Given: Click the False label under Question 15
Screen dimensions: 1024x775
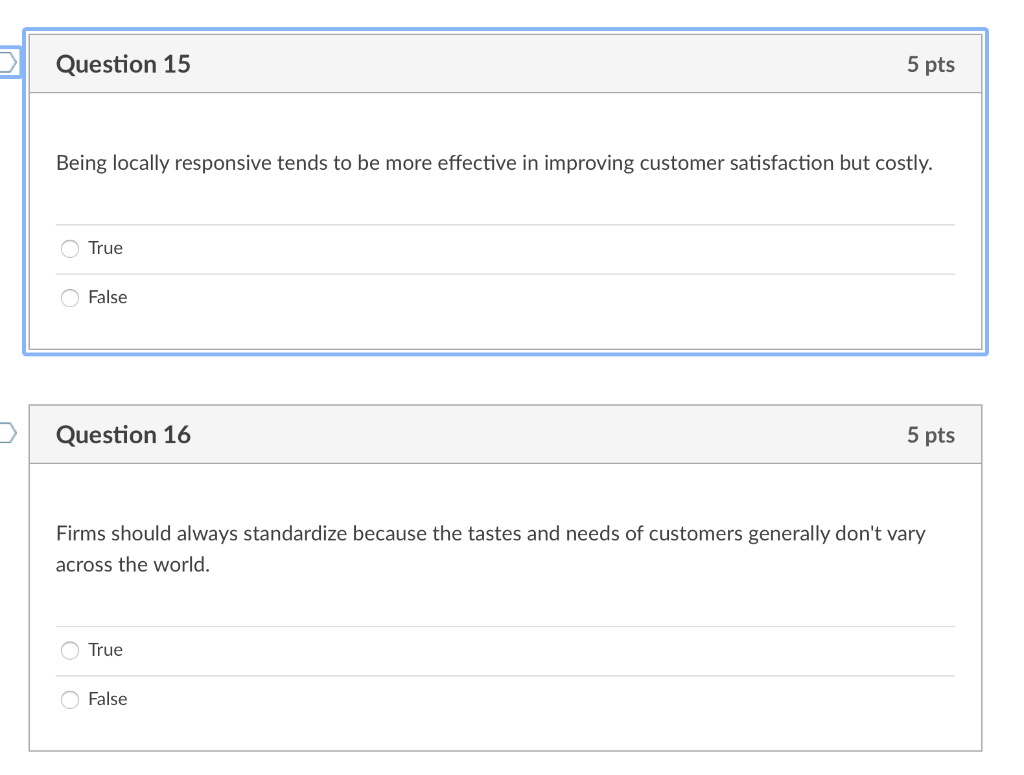Looking at the screenshot, I should coord(110,297).
